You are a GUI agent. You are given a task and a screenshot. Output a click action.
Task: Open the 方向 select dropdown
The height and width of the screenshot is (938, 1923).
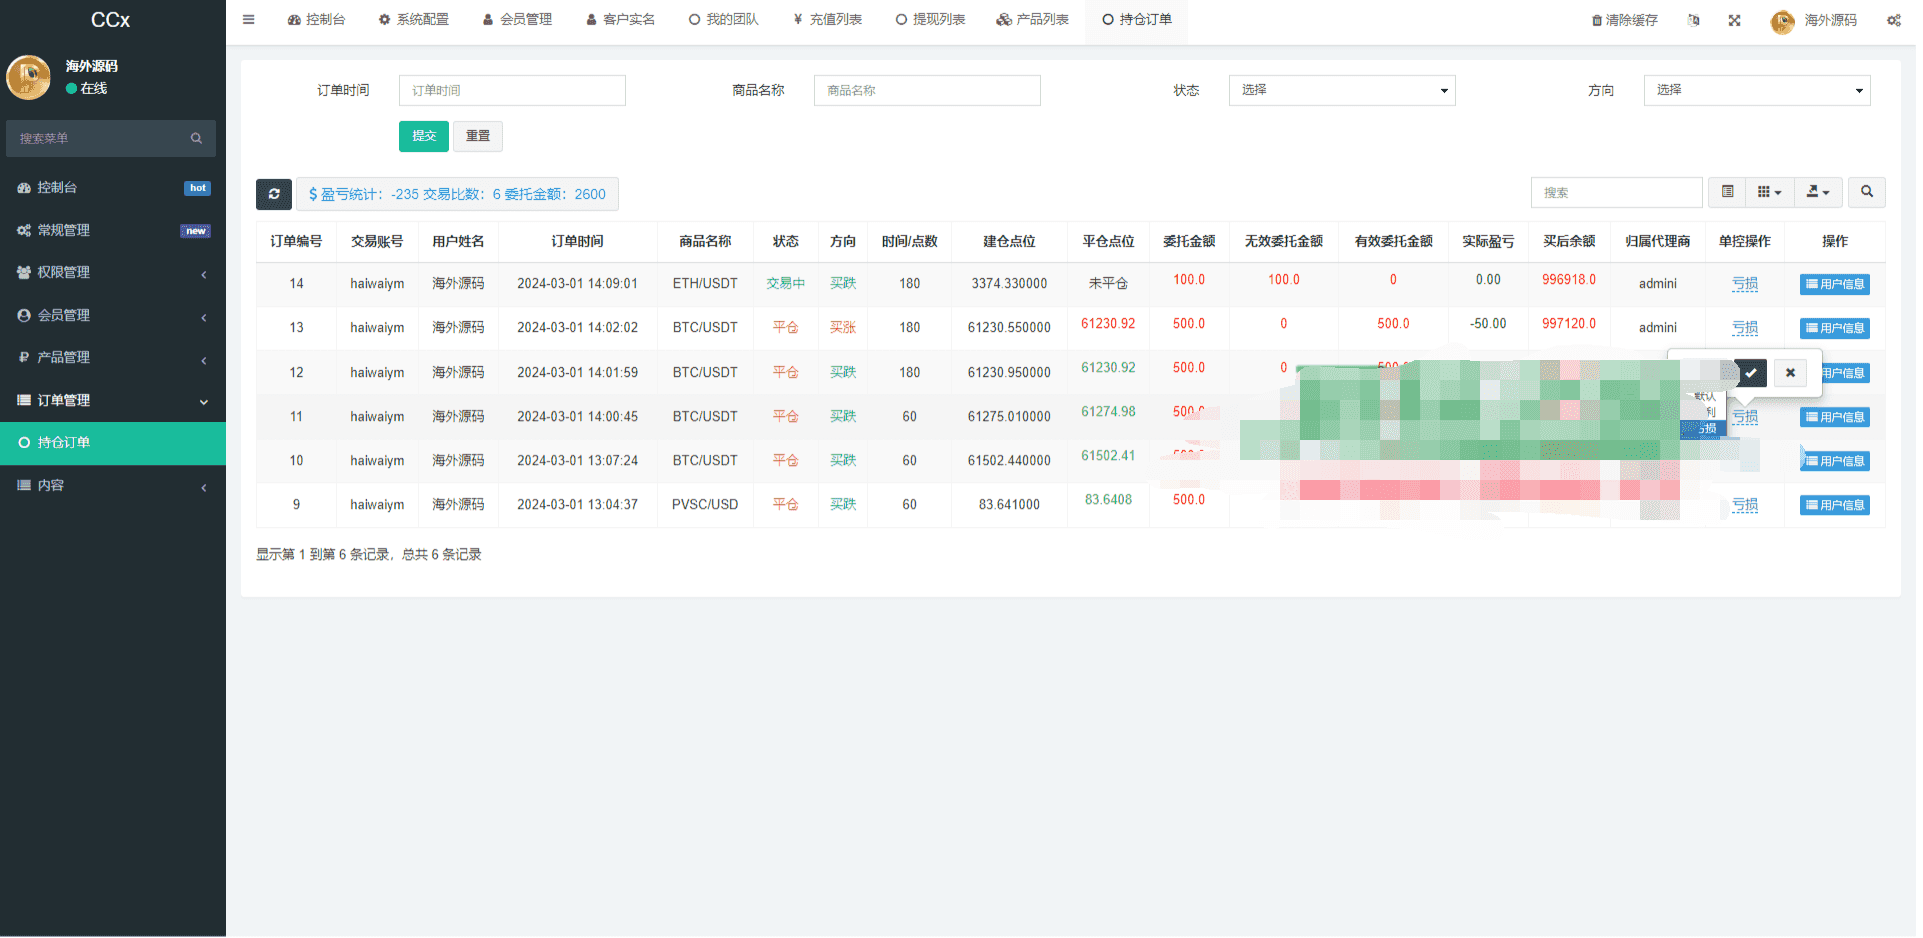pyautogui.click(x=1756, y=90)
